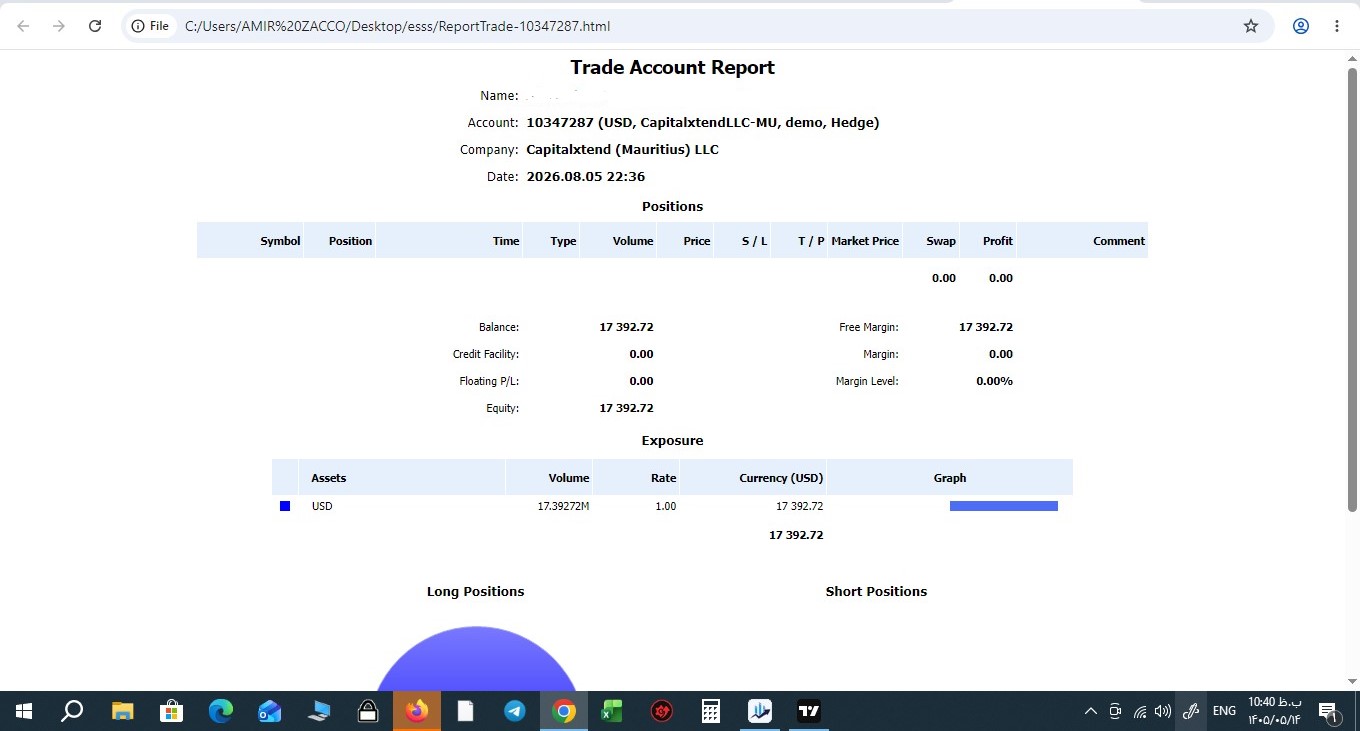Open the Wi-Fi network tray icon

tap(1140, 712)
